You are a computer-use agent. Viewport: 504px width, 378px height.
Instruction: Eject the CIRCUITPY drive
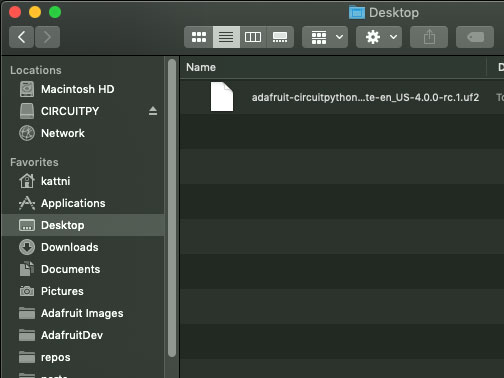153,111
